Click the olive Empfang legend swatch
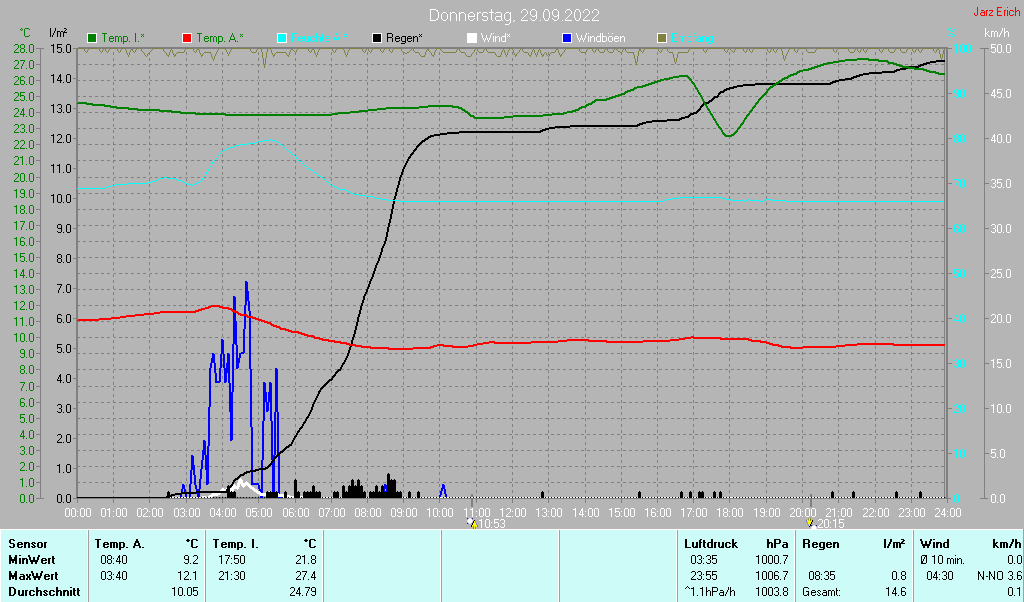 (x=662, y=39)
